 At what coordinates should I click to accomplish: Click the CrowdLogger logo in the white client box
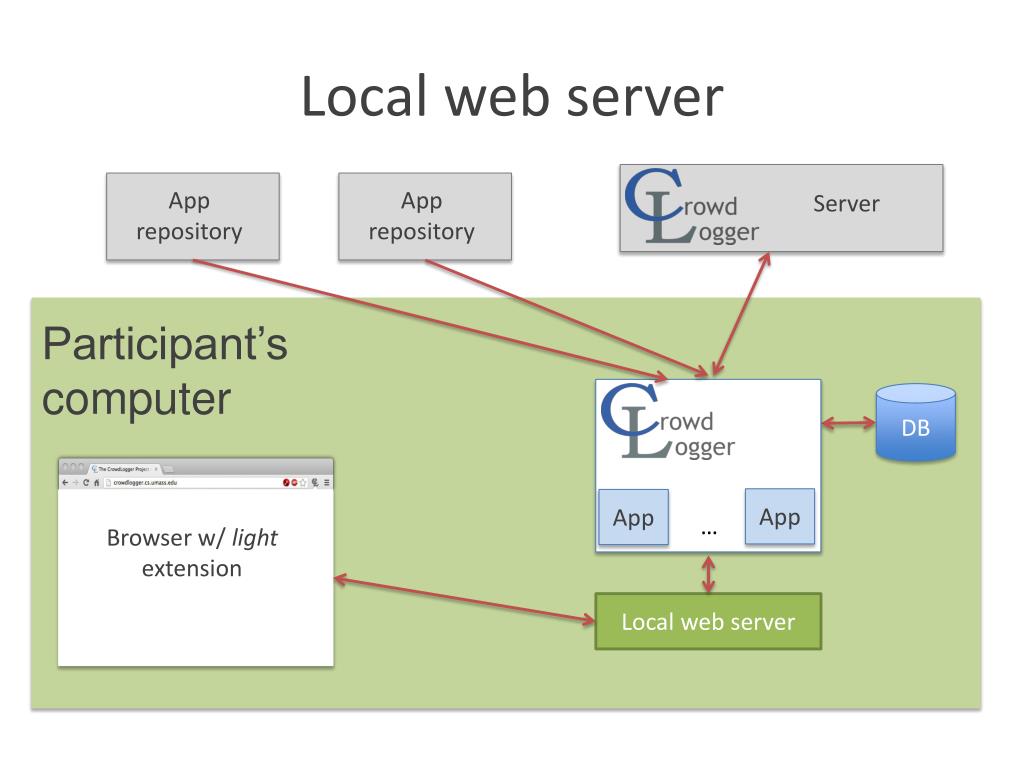click(x=667, y=421)
